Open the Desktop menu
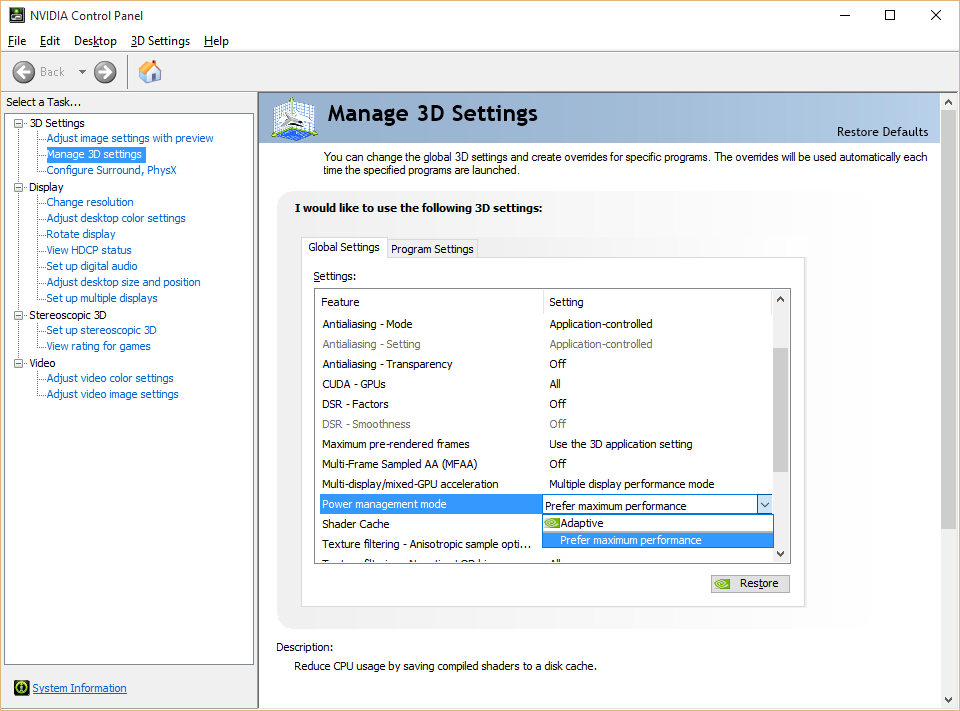Viewport: 960px width, 711px height. (x=95, y=41)
